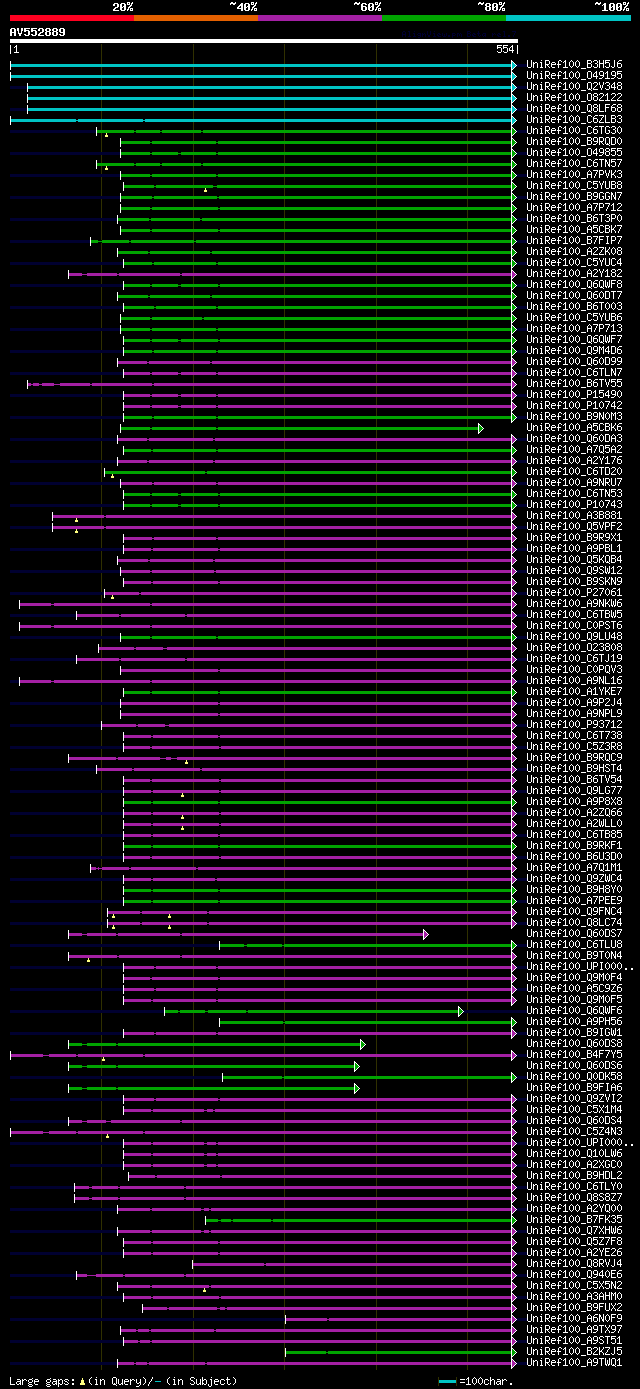Open hit label UniRef100_B2KZJ5
This screenshot has width=640, height=1389.
tap(574, 1352)
